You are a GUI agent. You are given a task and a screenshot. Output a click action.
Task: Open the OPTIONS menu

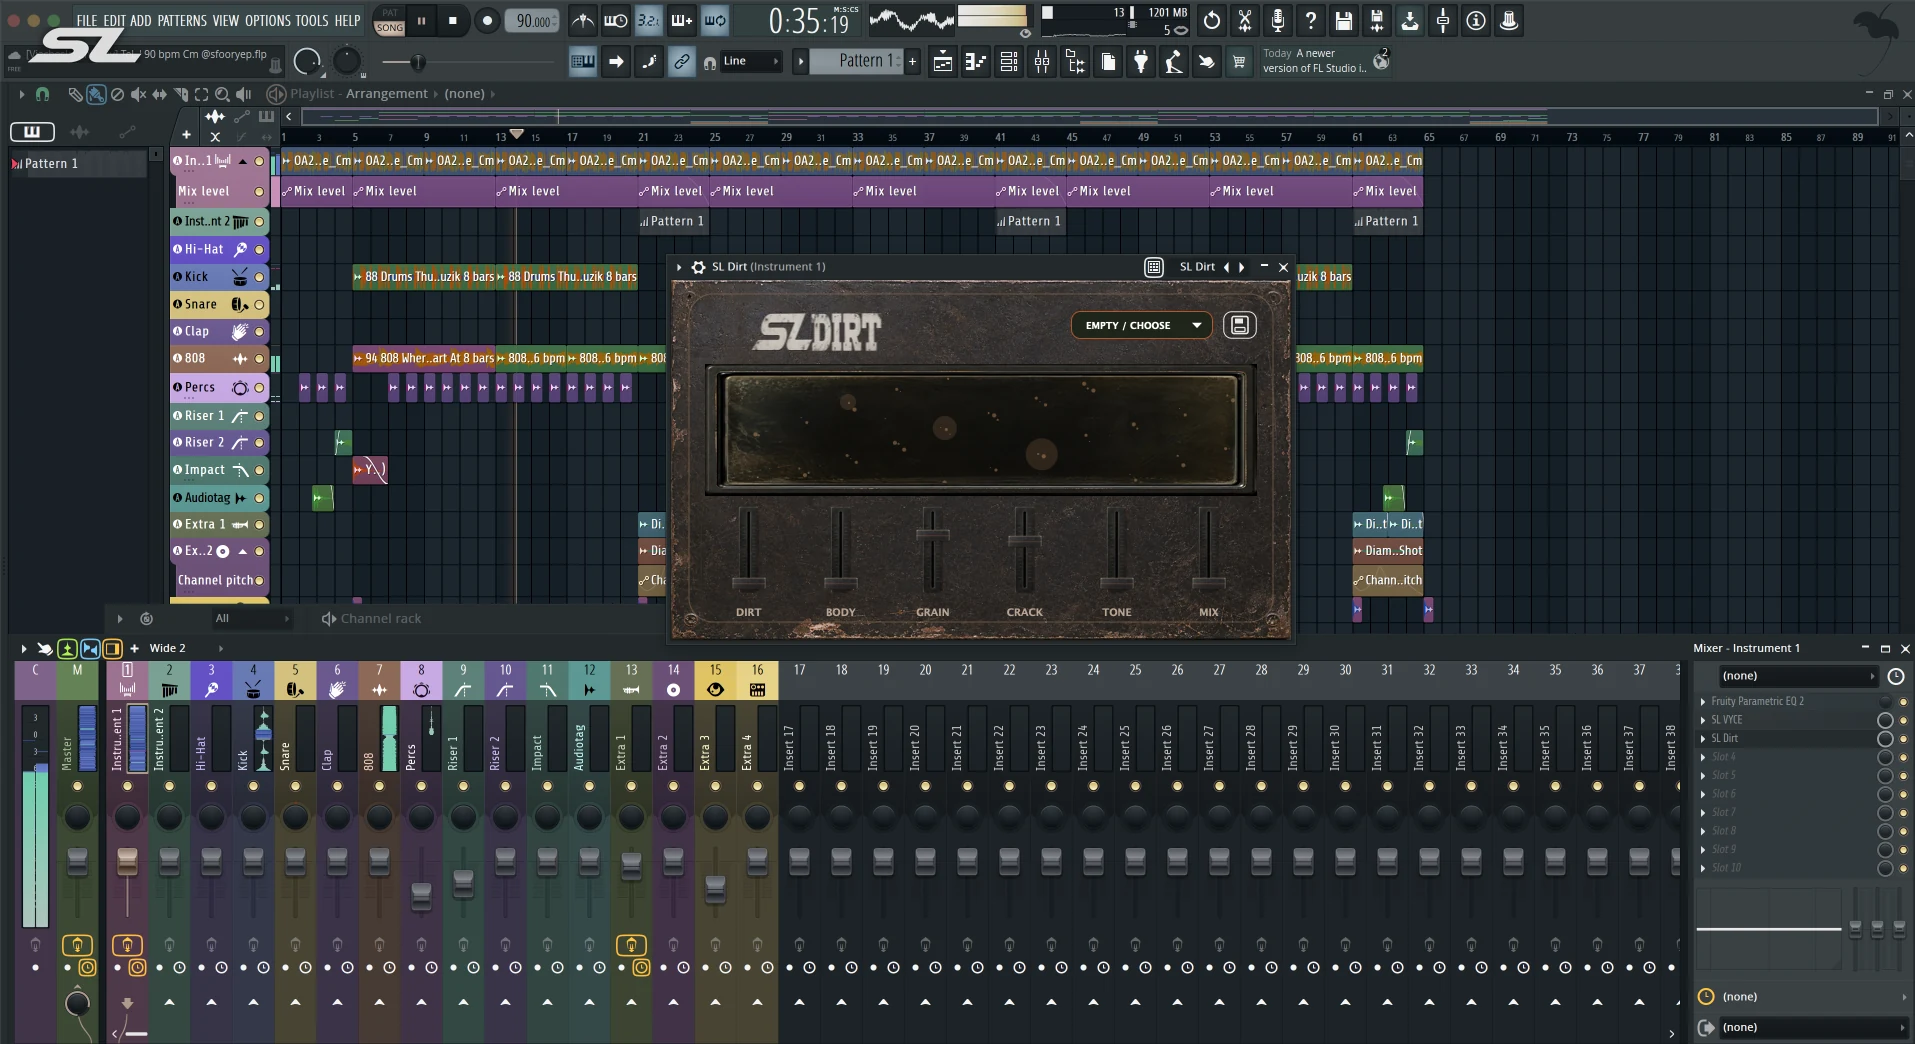pos(268,20)
